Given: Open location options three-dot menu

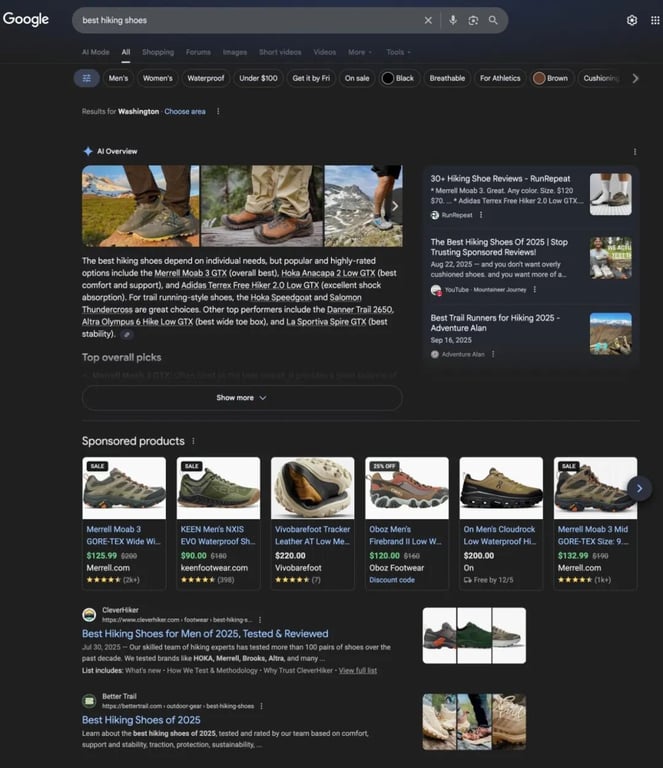Looking at the screenshot, I should (218, 112).
